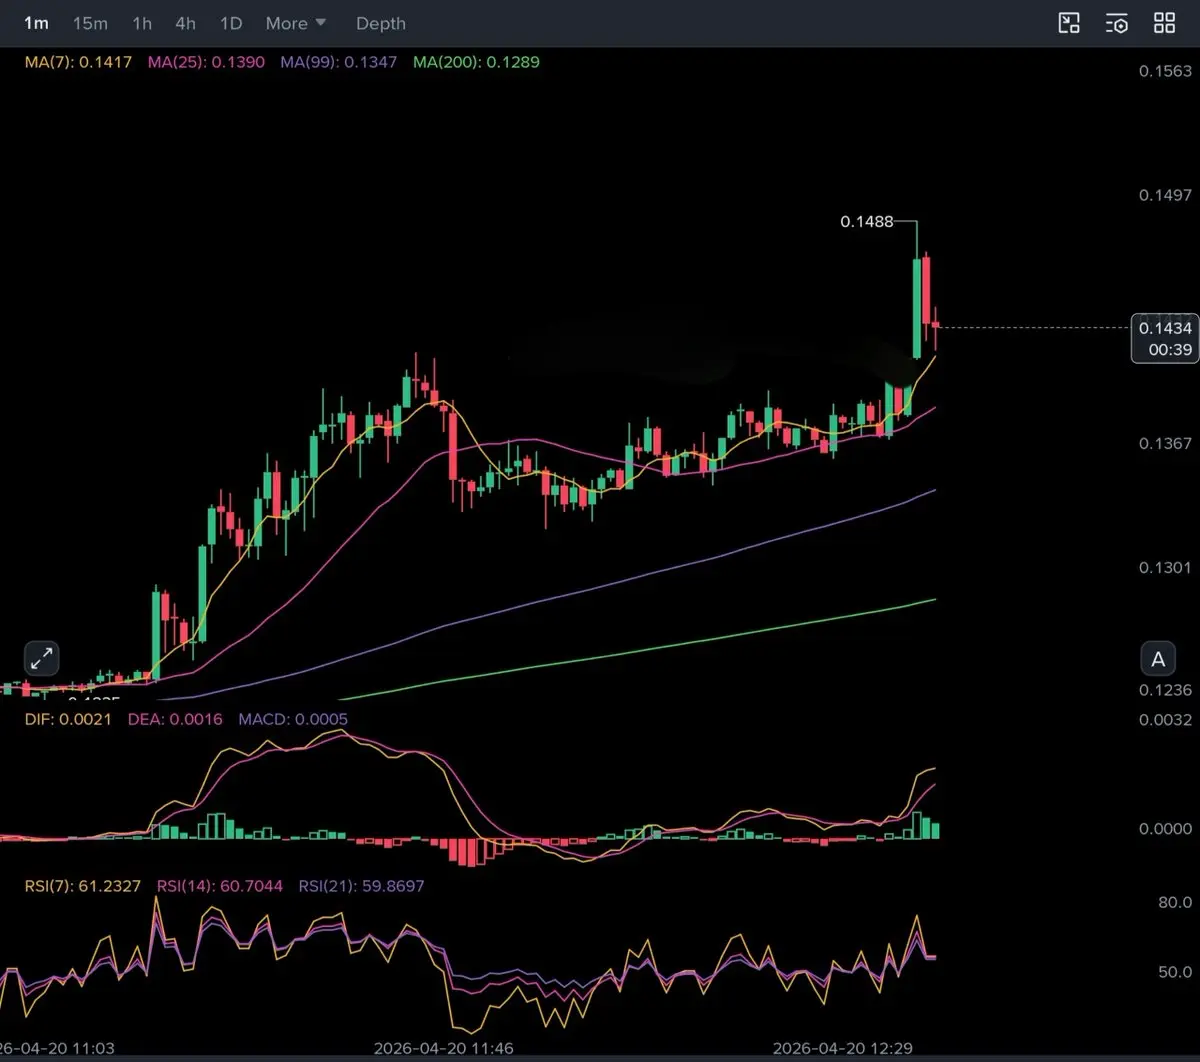1200x1062 pixels.
Task: Switch to the 1D timeframe
Action: coord(231,23)
